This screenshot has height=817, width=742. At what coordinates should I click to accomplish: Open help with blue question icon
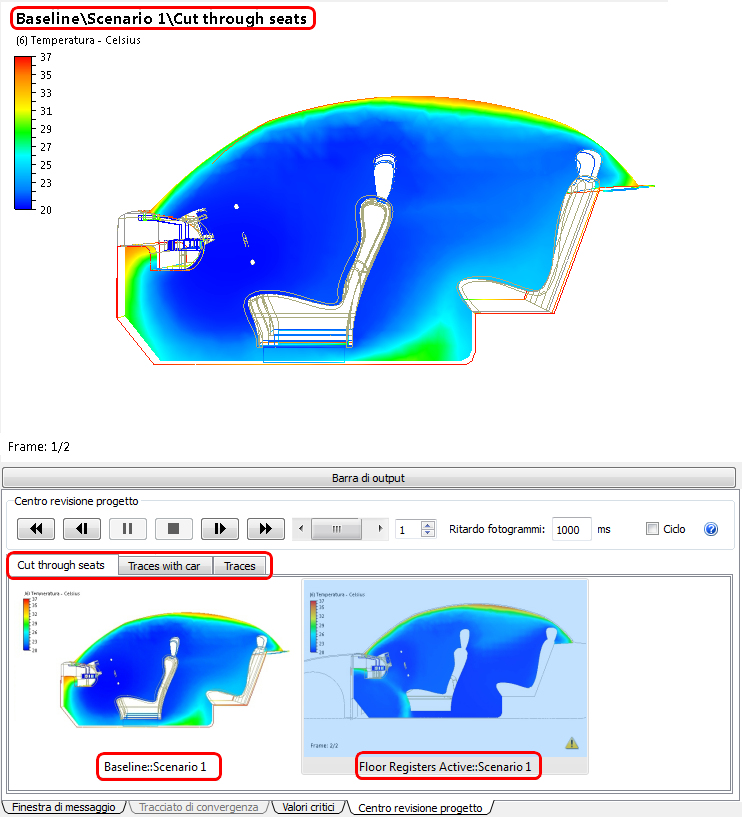711,529
